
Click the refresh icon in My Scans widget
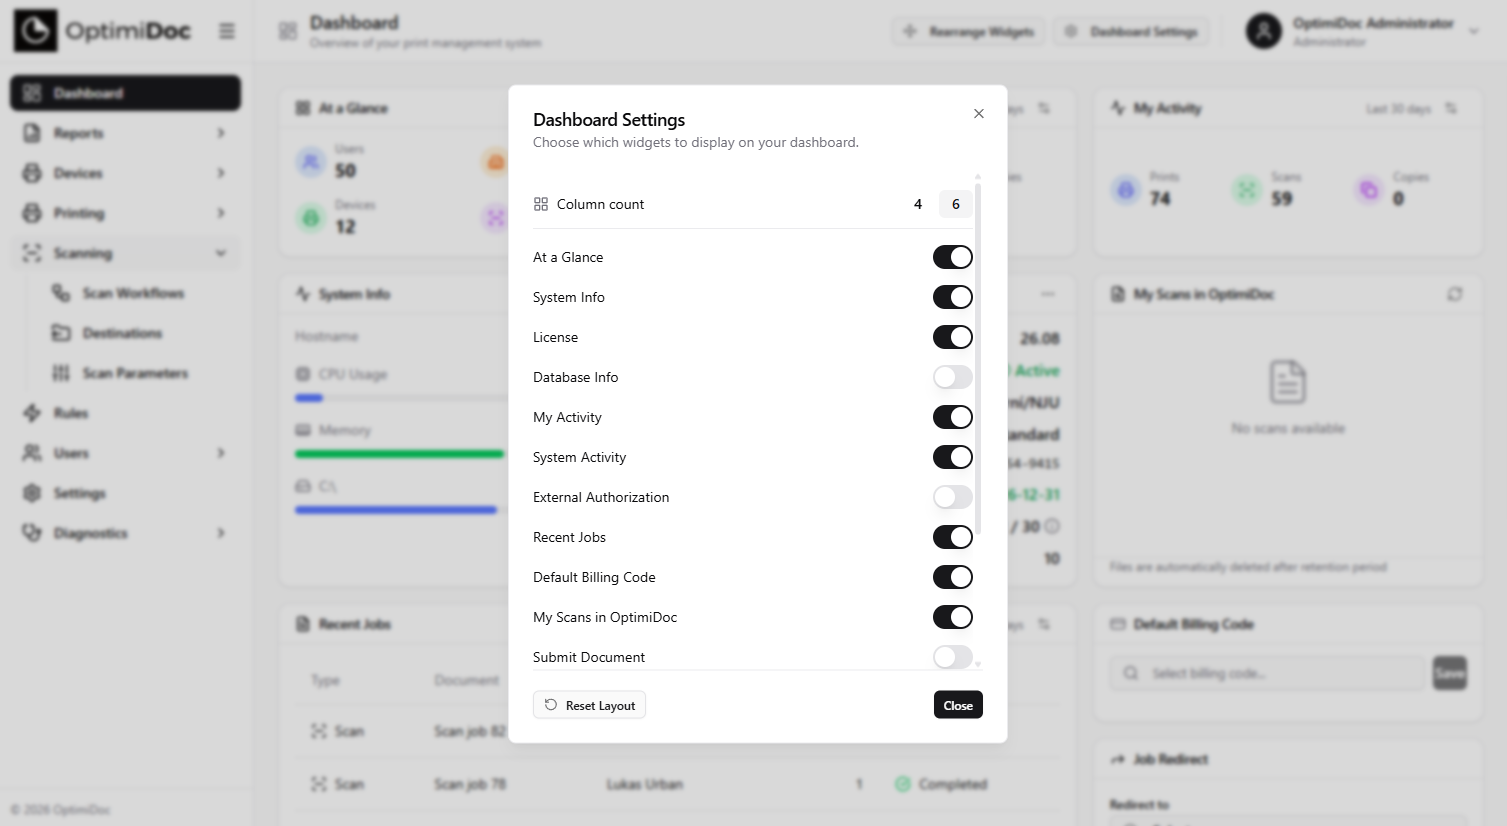click(1455, 294)
